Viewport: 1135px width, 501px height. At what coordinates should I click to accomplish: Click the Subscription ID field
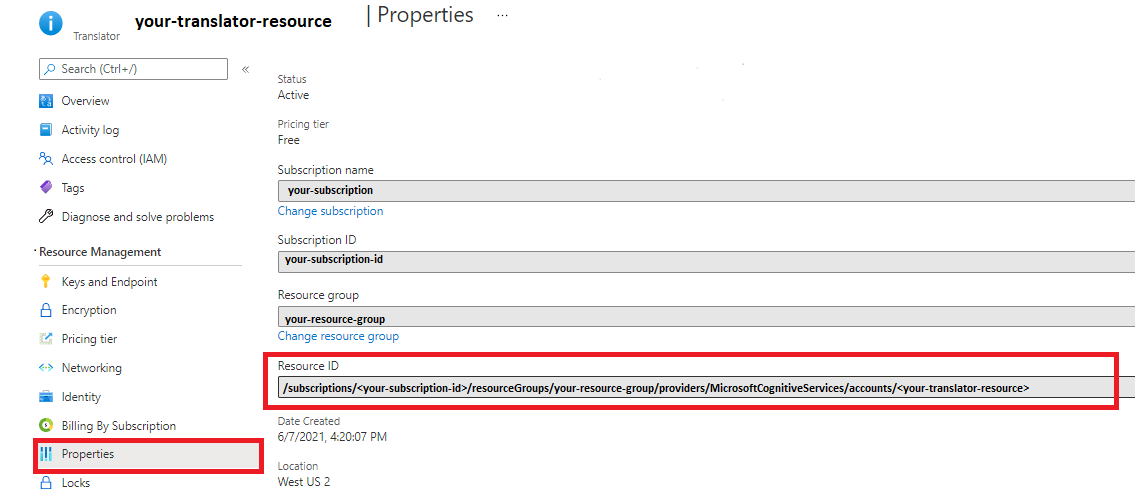click(x=706, y=261)
